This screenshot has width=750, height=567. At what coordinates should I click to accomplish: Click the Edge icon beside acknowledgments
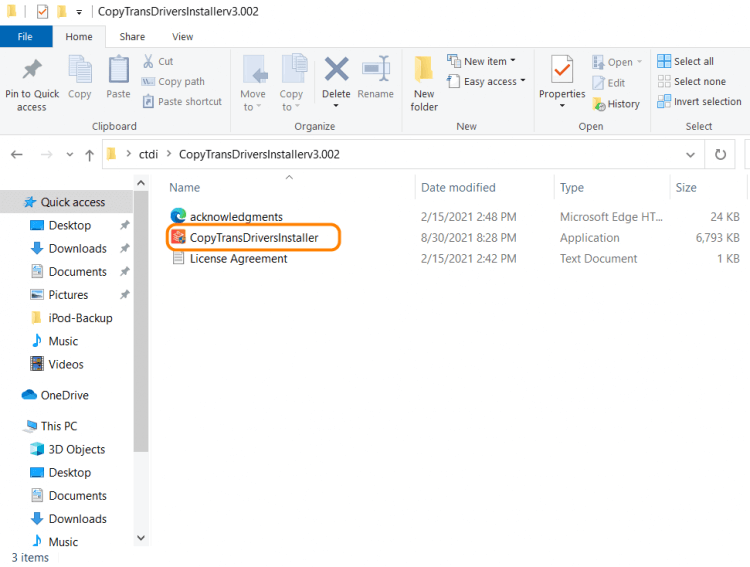[x=178, y=216]
